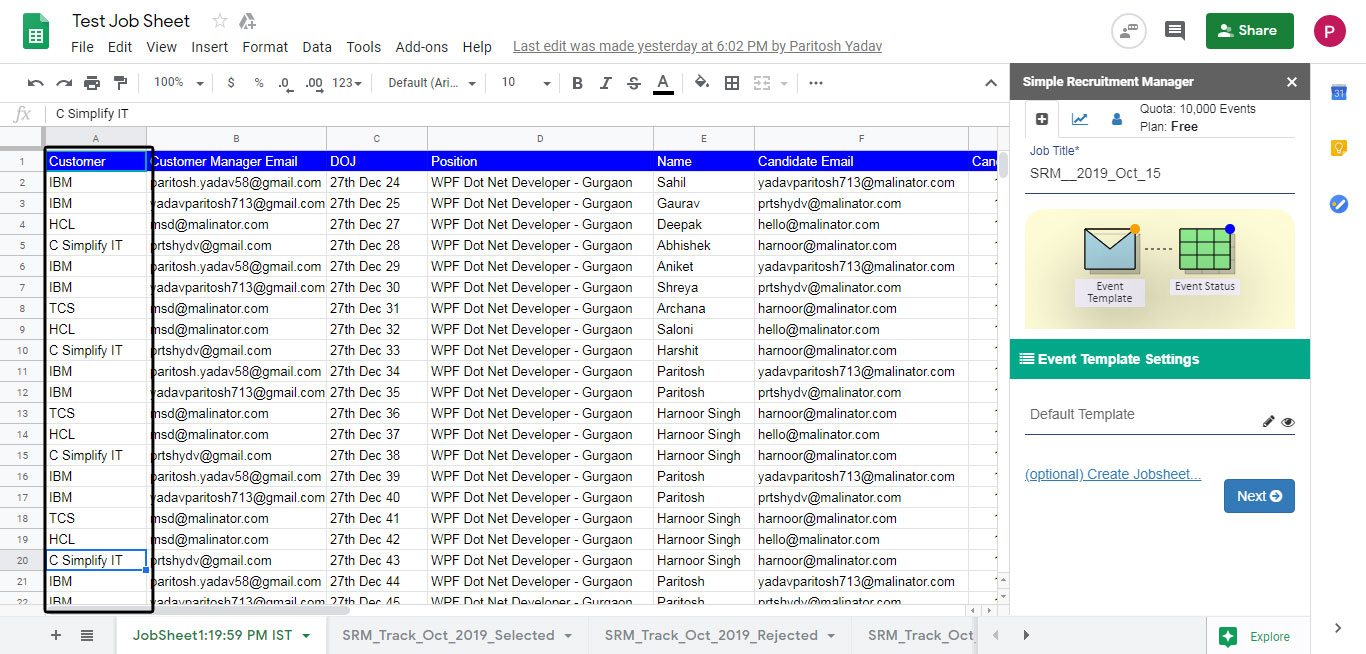The width and height of the screenshot is (1366, 654).
Task: Open the File menu
Action: [x=82, y=47]
